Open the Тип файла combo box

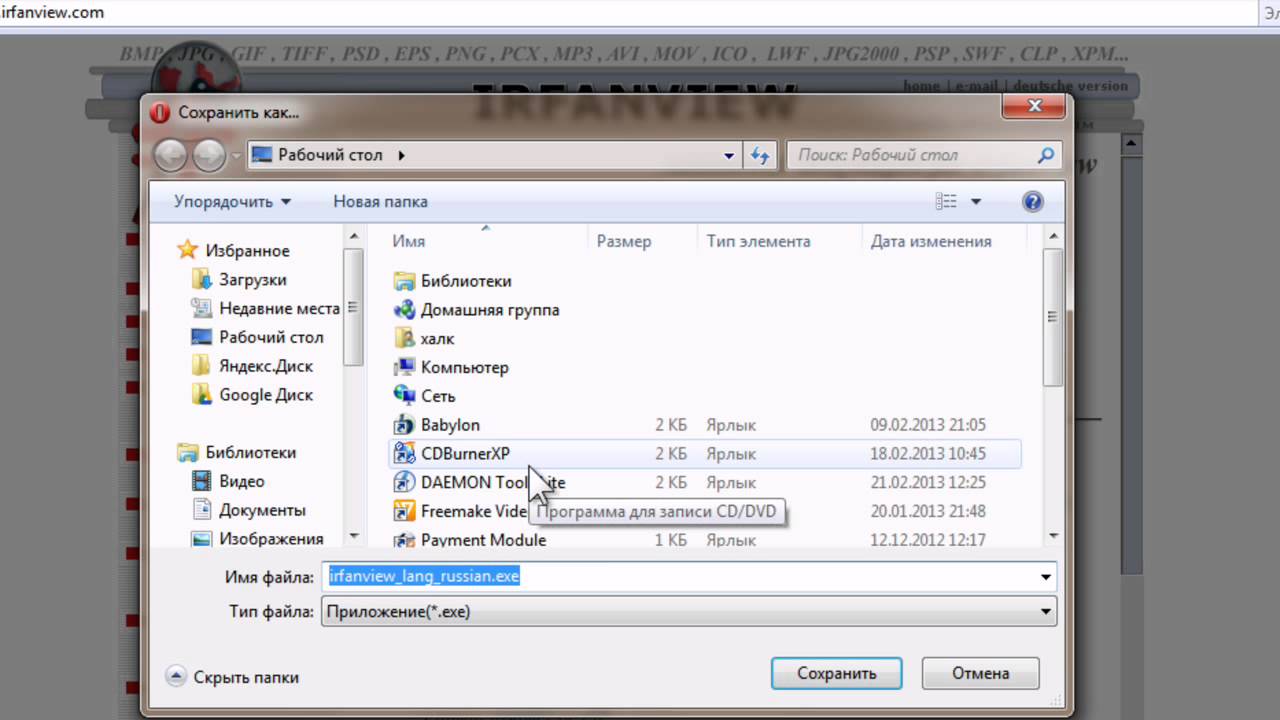[x=688, y=611]
